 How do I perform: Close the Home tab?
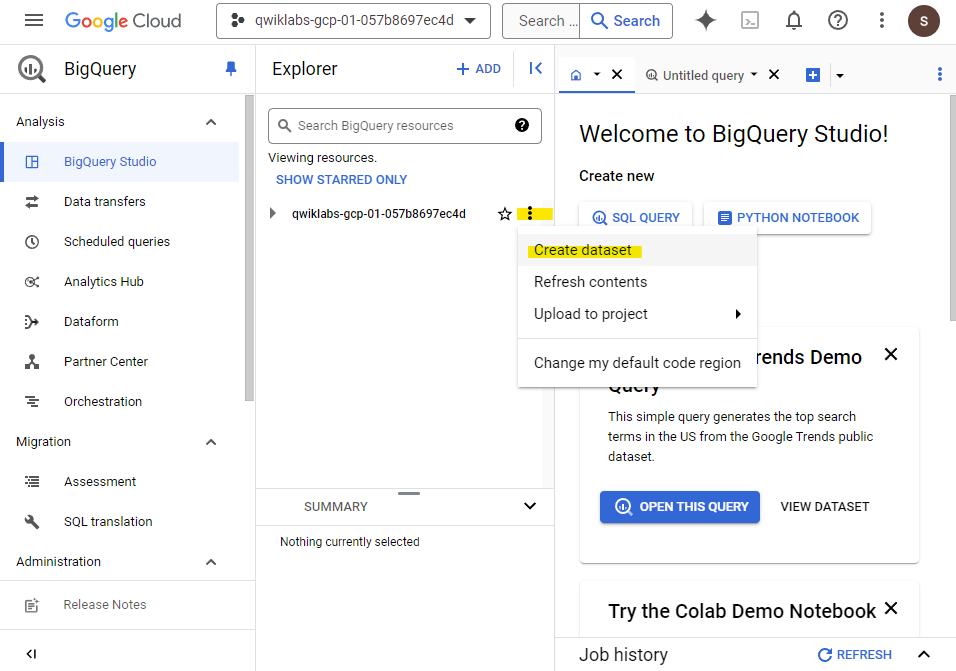(617, 74)
